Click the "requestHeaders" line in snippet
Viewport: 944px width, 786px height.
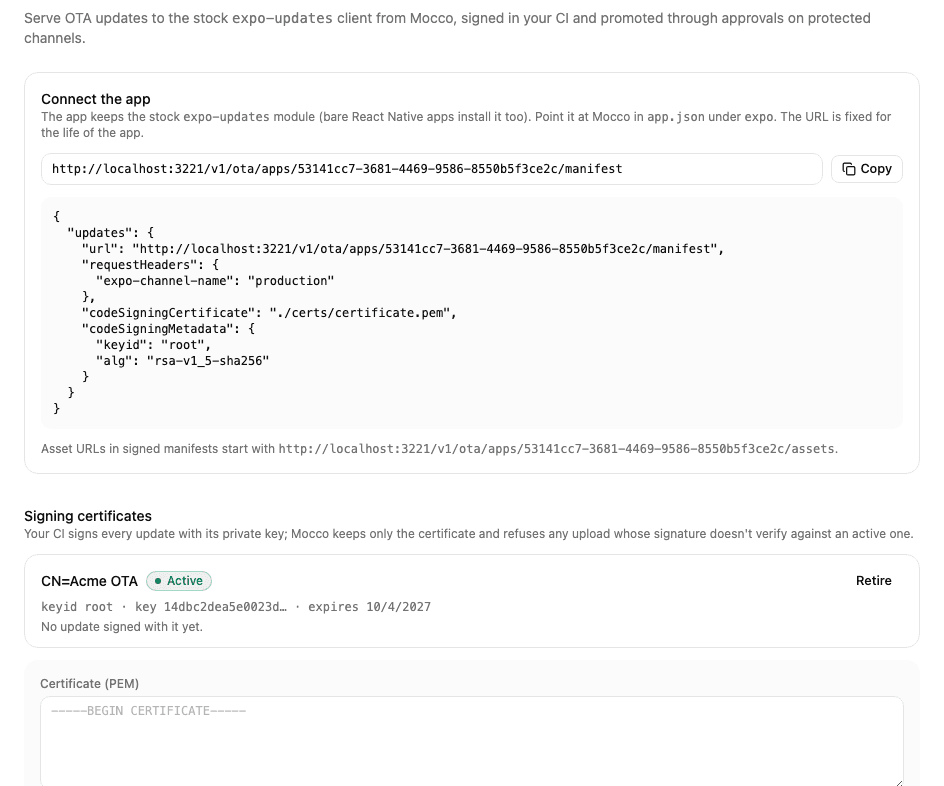150,265
